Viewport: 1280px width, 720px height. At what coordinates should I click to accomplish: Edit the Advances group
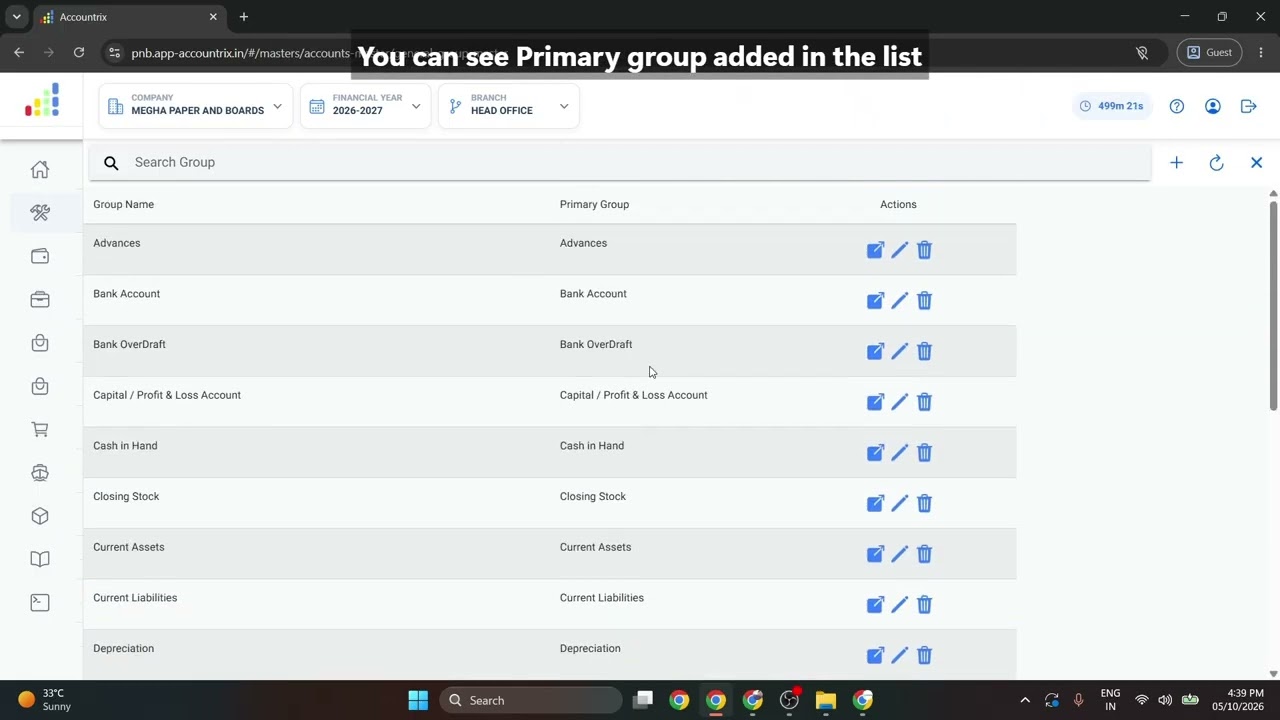point(899,250)
